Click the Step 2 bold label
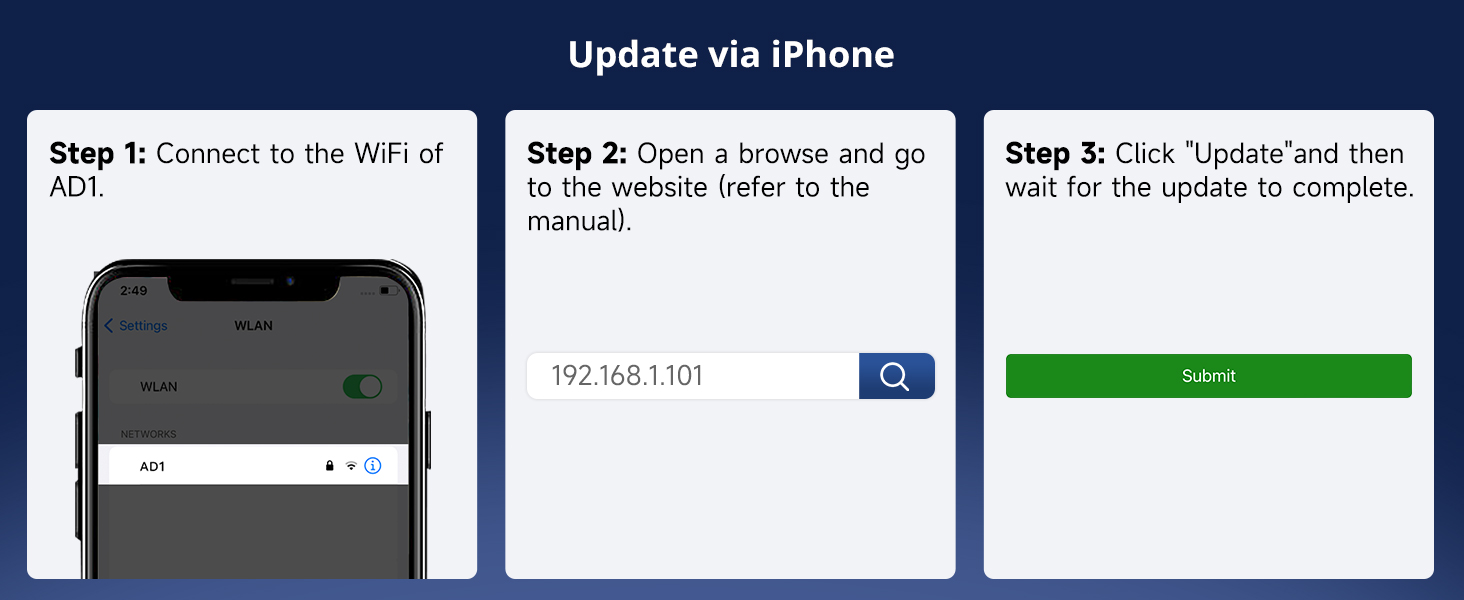Image resolution: width=1464 pixels, height=600 pixels. click(x=577, y=154)
